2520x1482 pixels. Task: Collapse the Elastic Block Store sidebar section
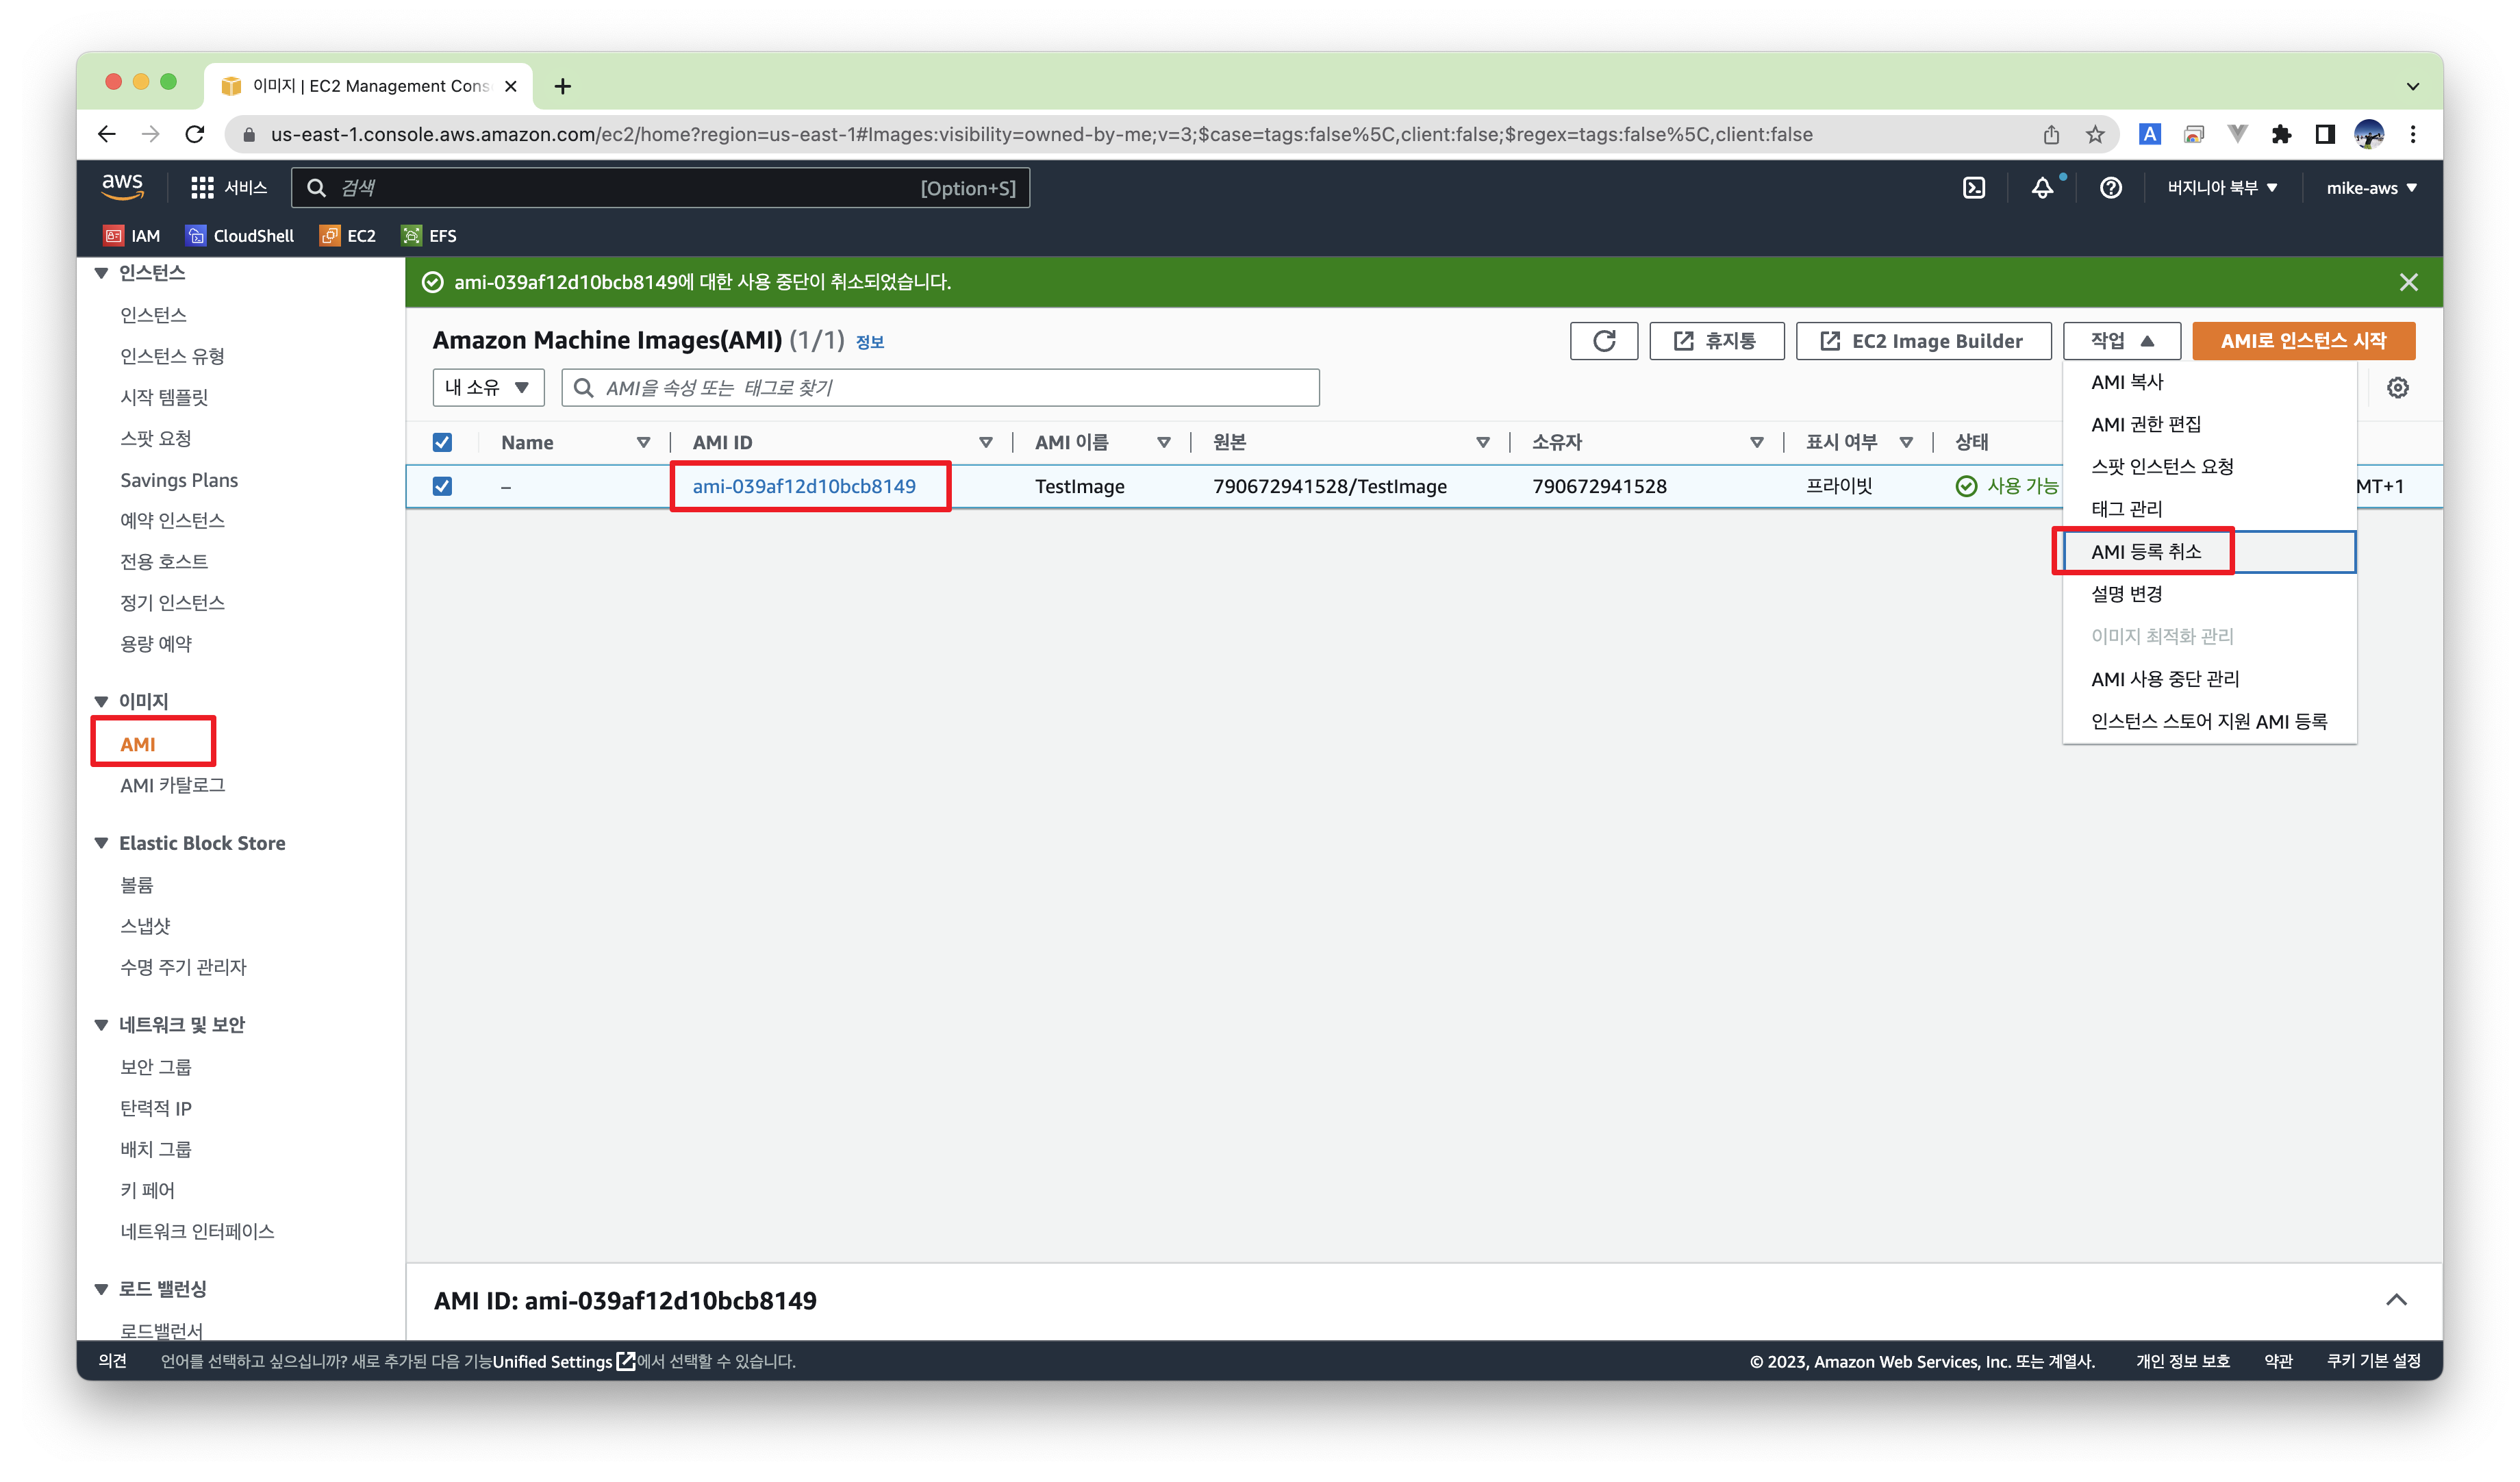tap(101, 843)
